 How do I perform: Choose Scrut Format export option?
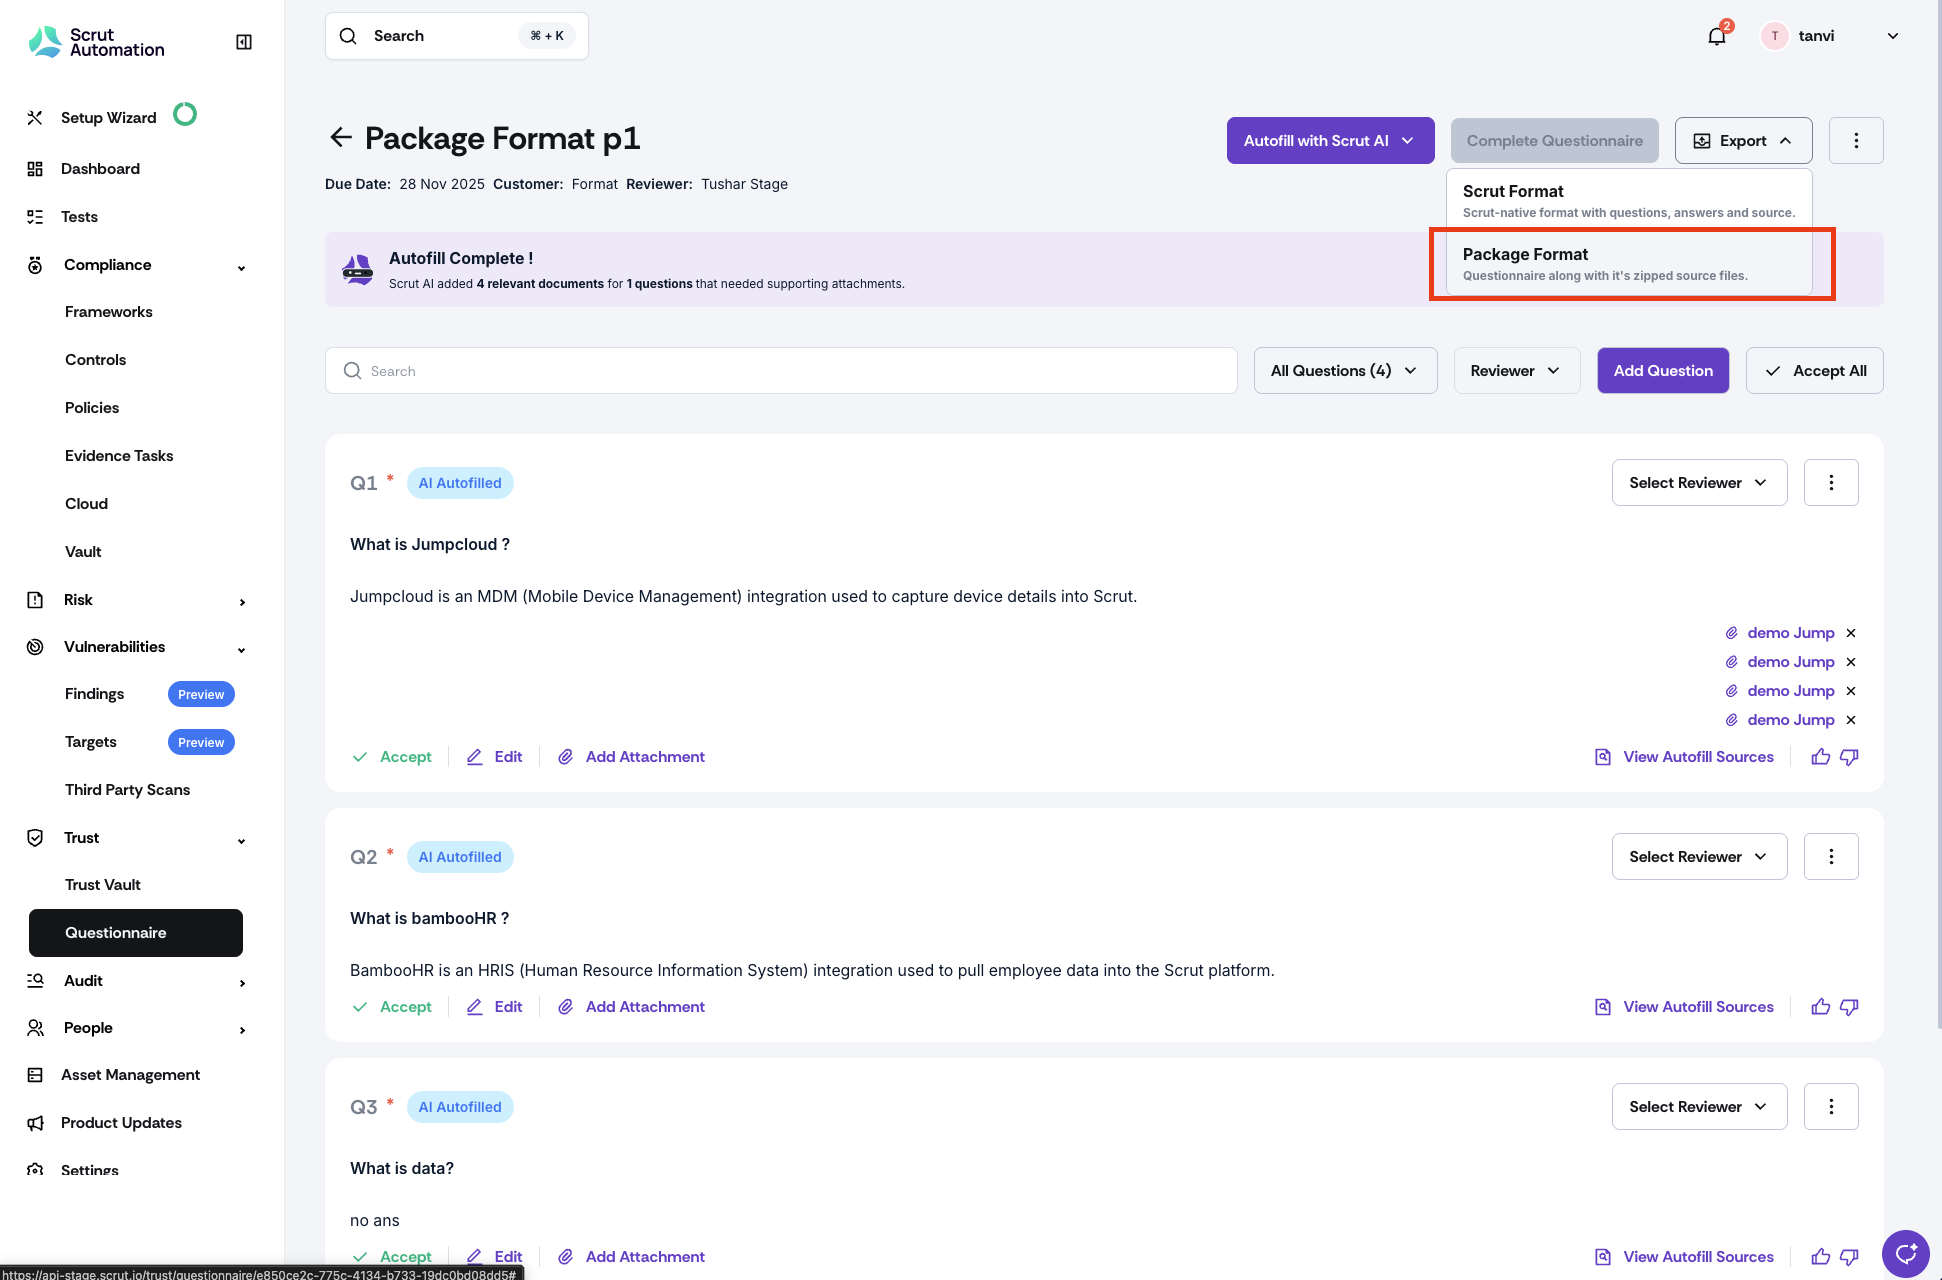pos(1629,200)
